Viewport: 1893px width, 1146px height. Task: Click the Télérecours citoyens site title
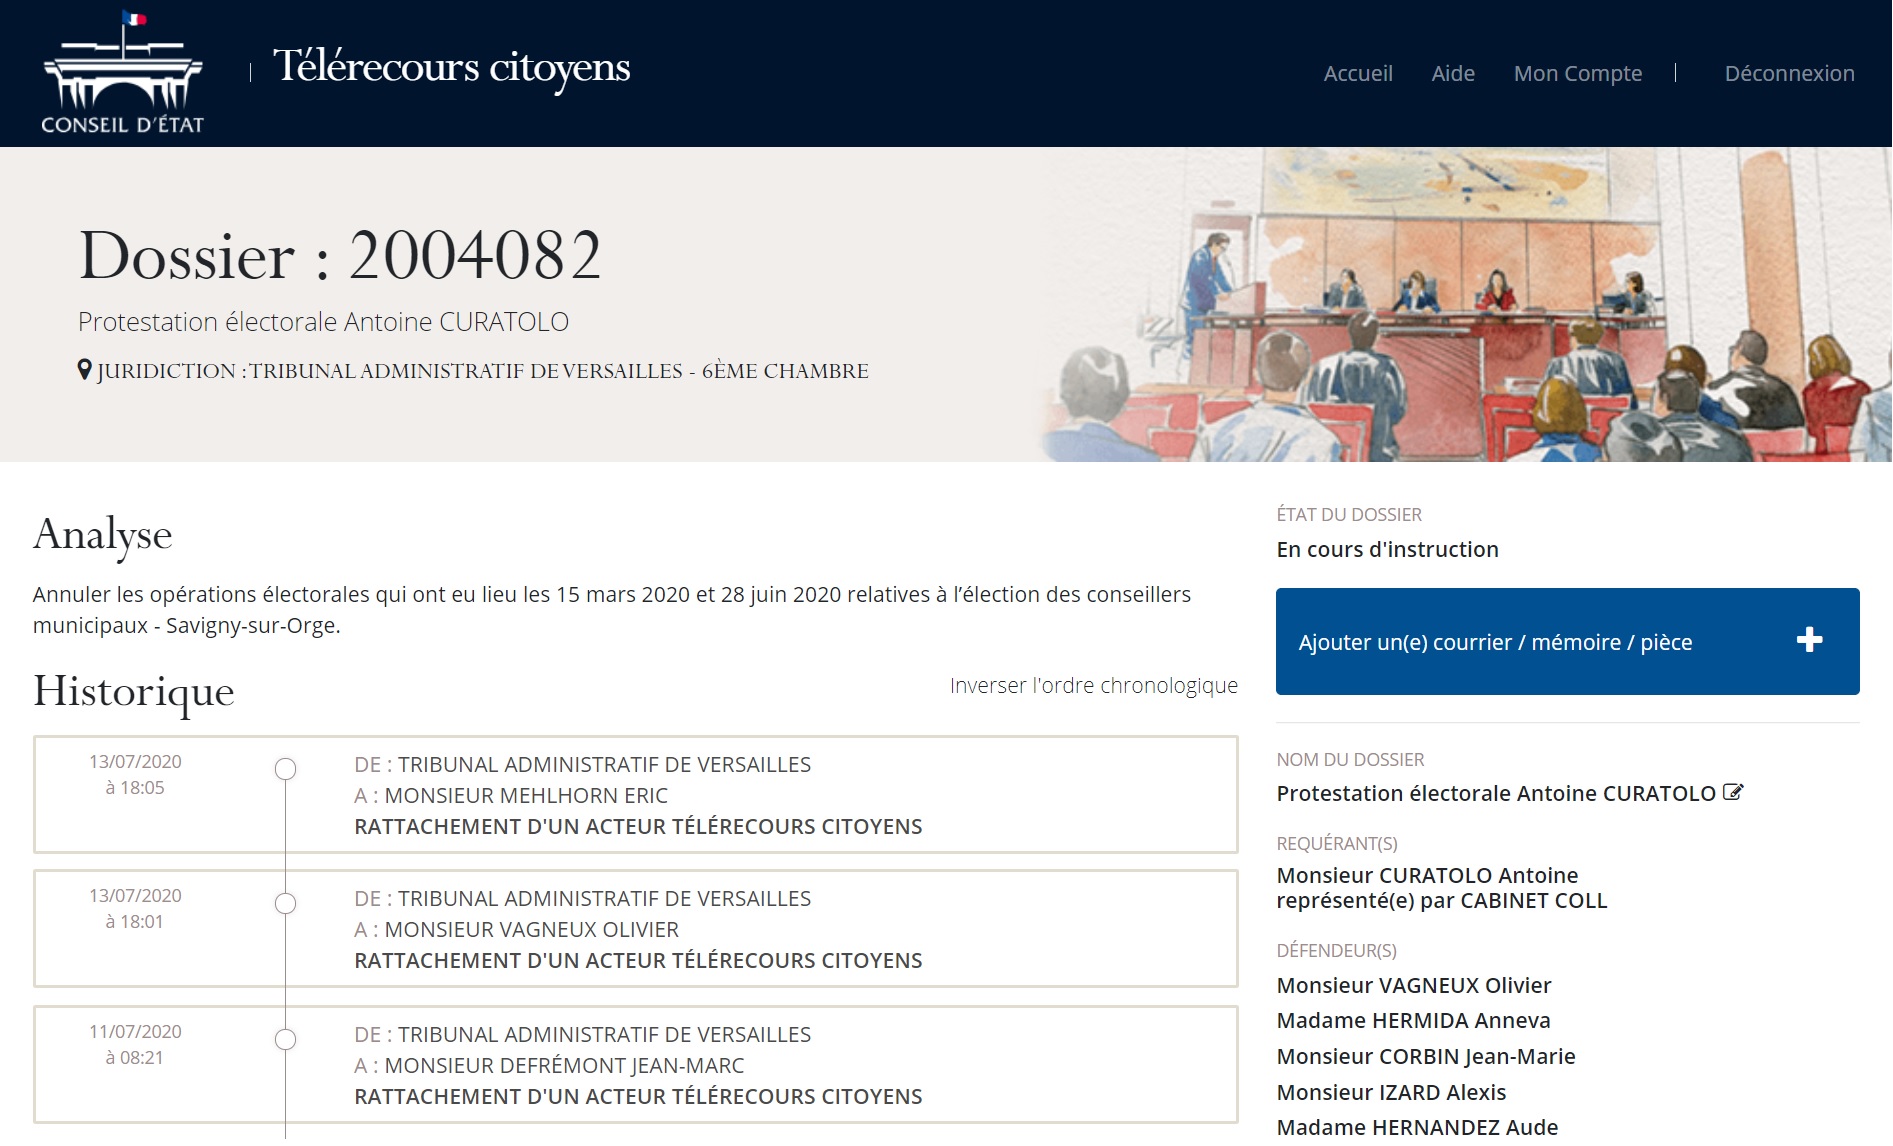tap(451, 67)
